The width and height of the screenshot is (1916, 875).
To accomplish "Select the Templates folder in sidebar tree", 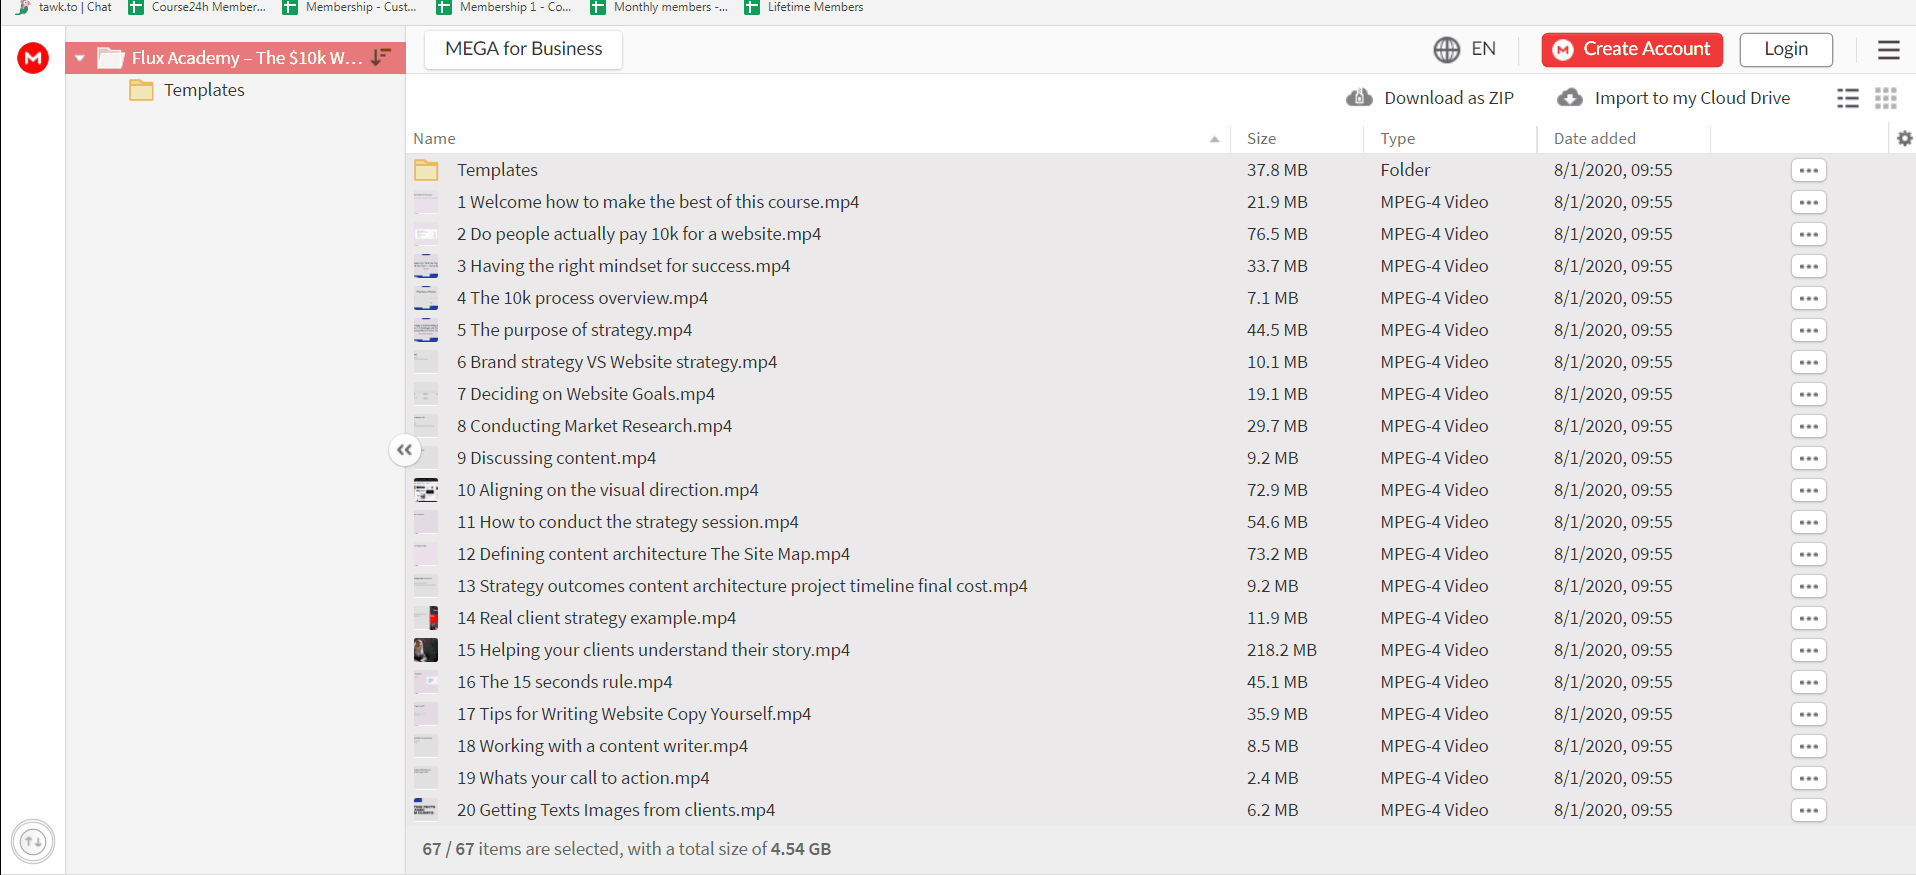I will tap(204, 90).
